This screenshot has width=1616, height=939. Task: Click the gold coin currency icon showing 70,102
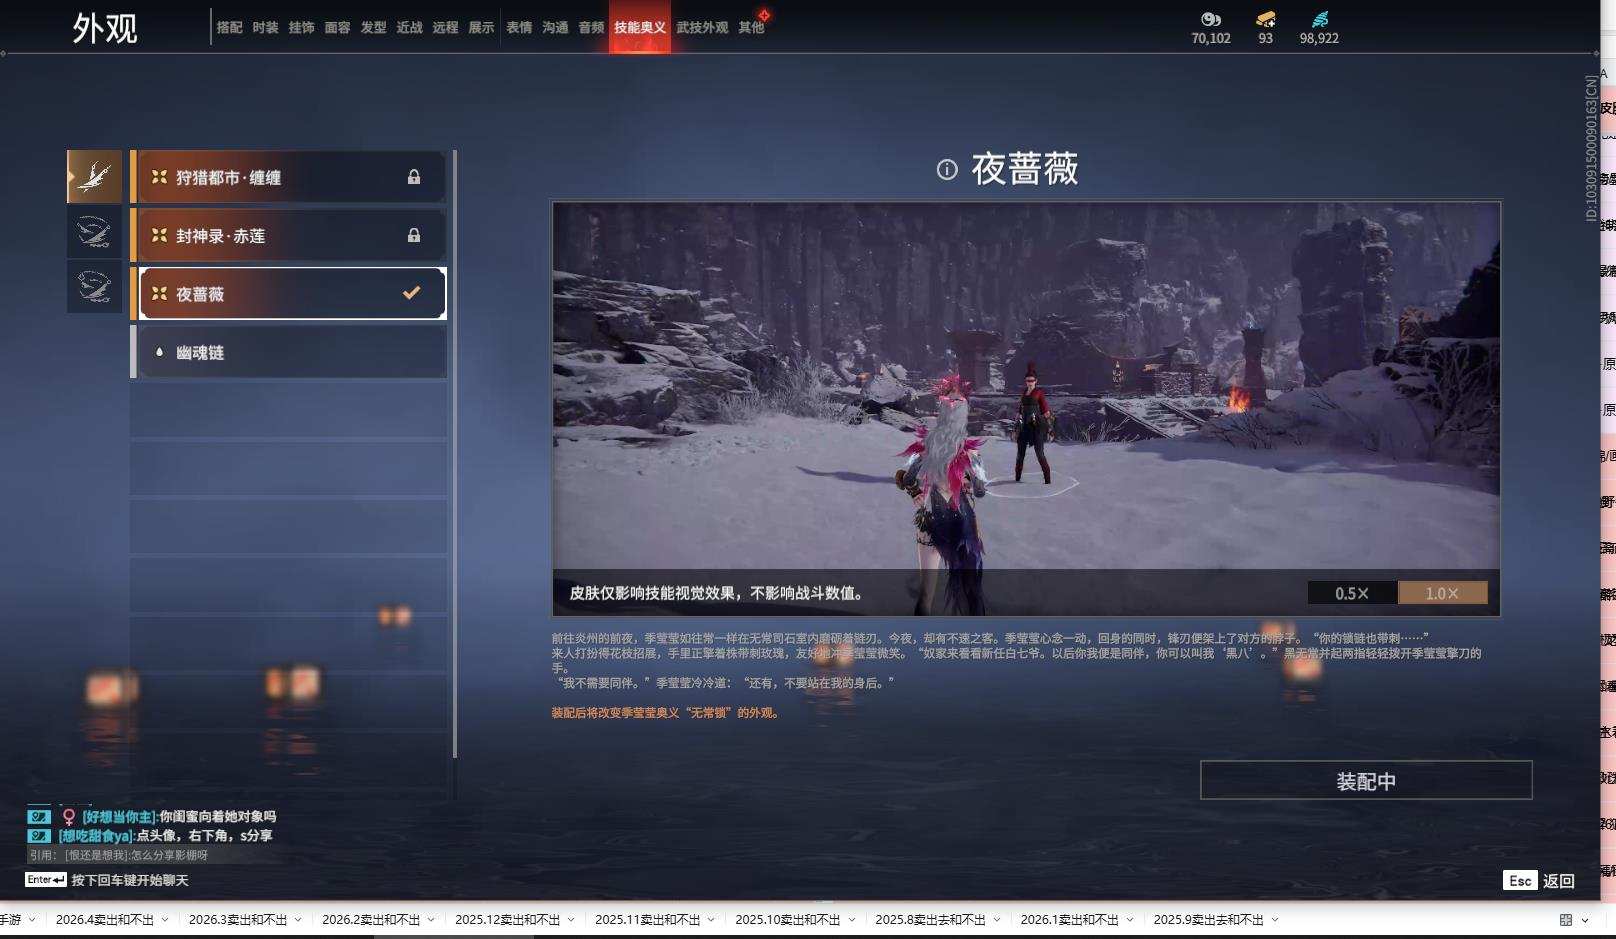[x=1210, y=18]
